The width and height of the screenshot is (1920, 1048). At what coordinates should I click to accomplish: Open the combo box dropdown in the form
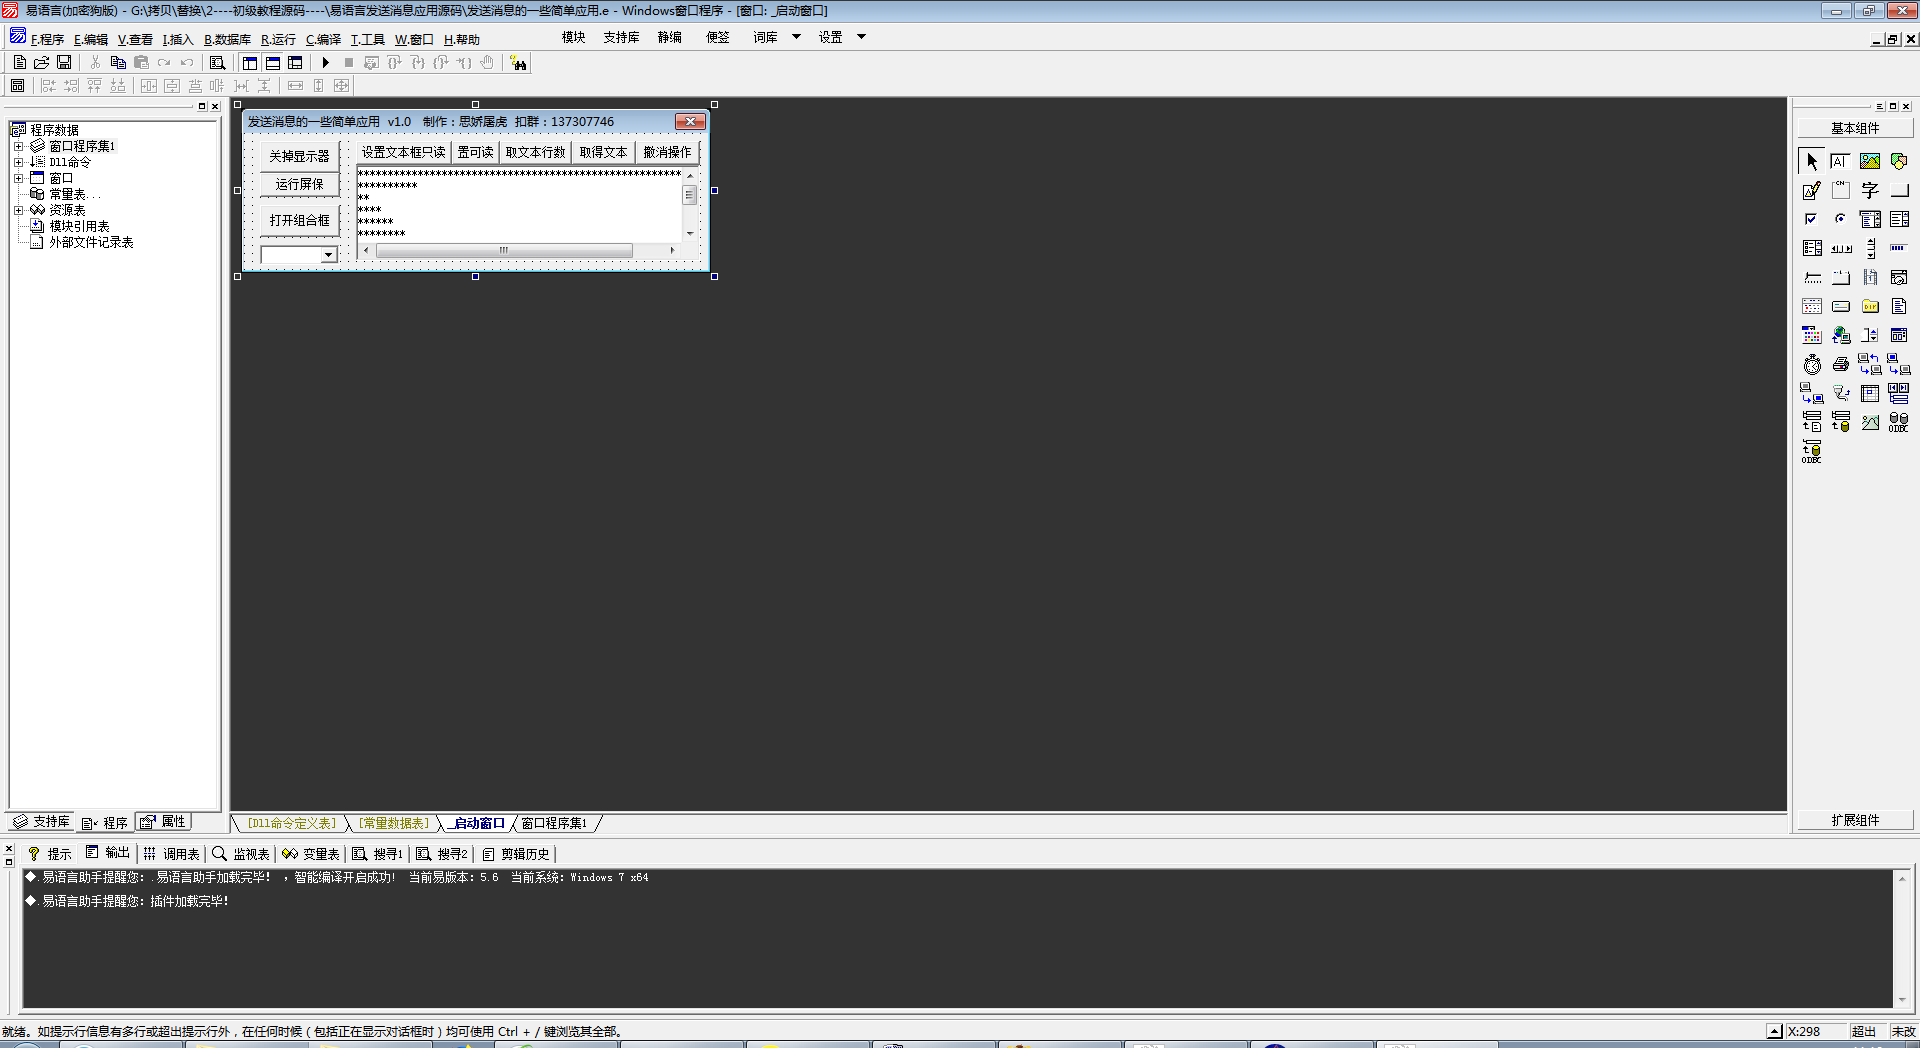pos(328,255)
